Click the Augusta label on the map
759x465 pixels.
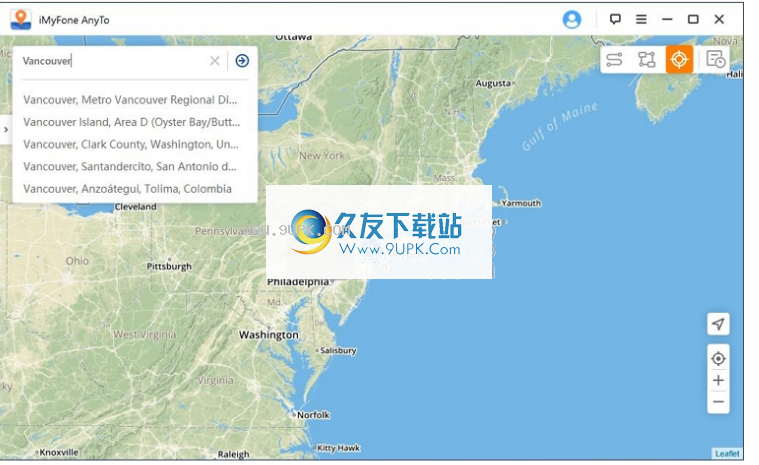click(x=493, y=83)
